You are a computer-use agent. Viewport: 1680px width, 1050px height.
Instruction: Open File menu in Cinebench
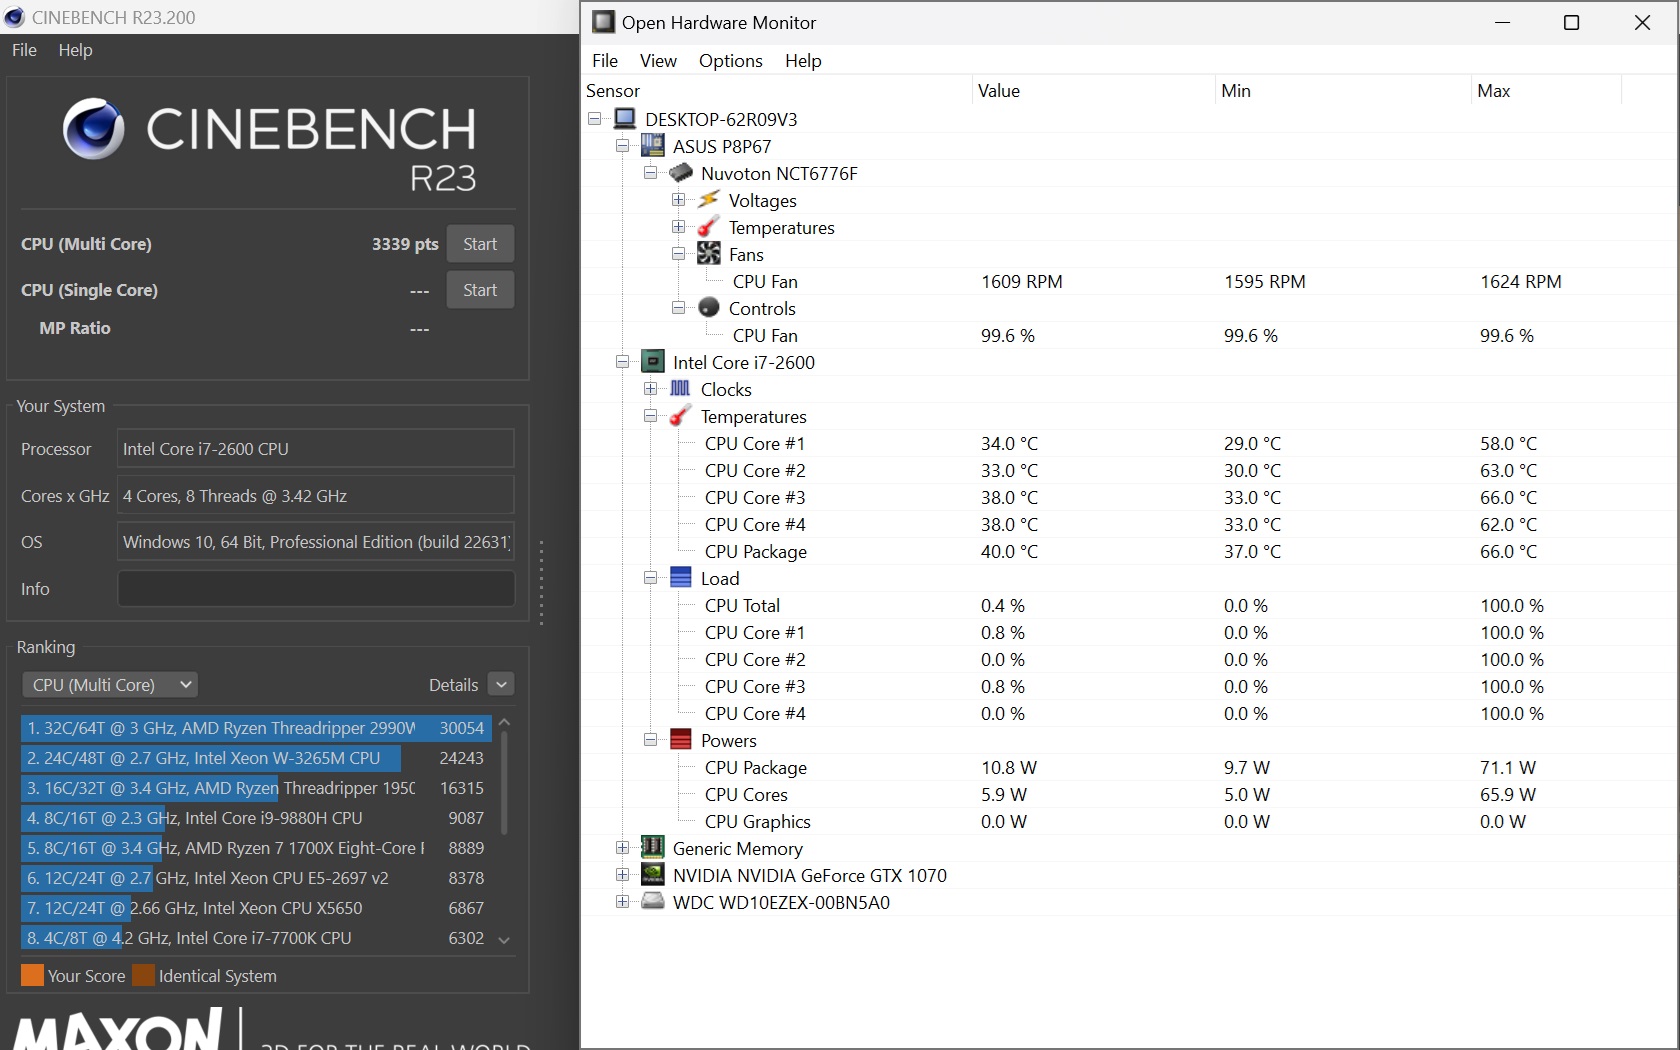24,50
